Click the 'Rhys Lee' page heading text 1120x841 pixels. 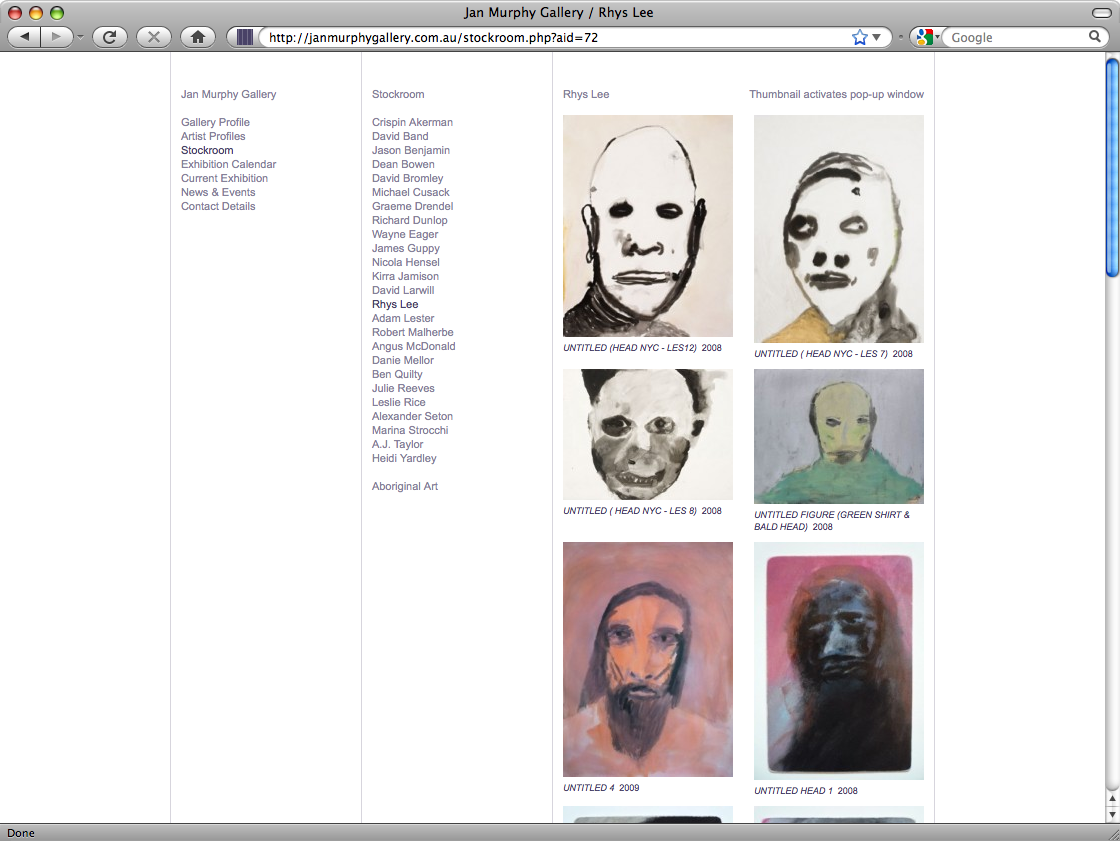tap(586, 94)
